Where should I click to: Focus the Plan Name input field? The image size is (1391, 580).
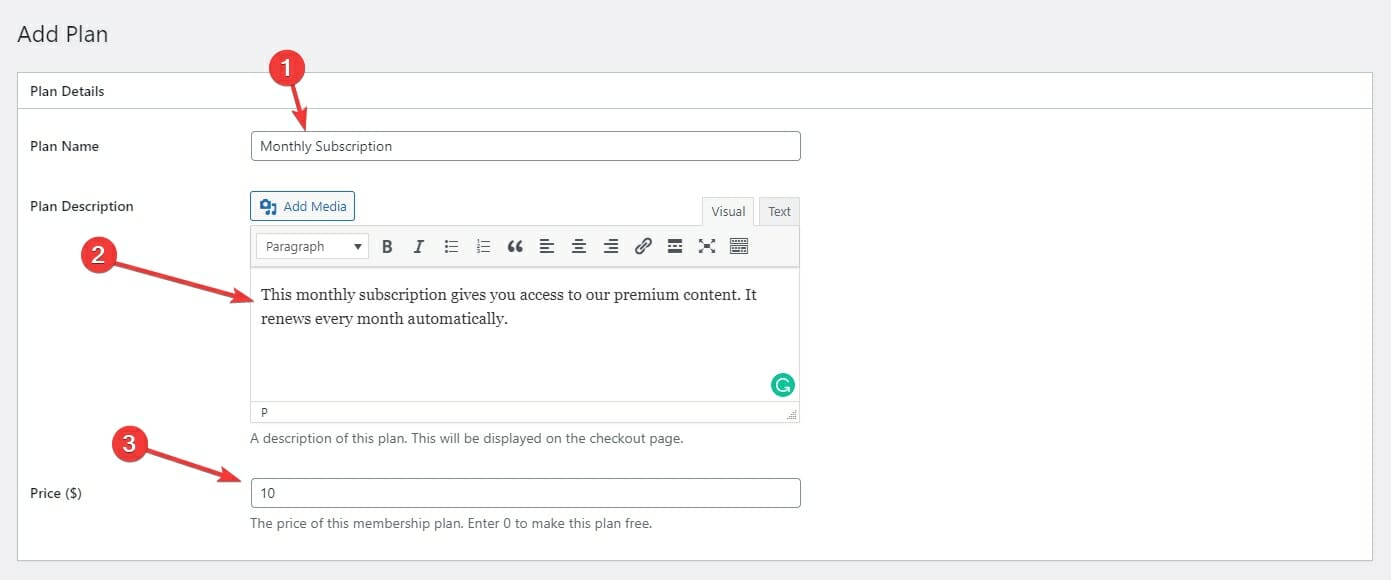(526, 146)
